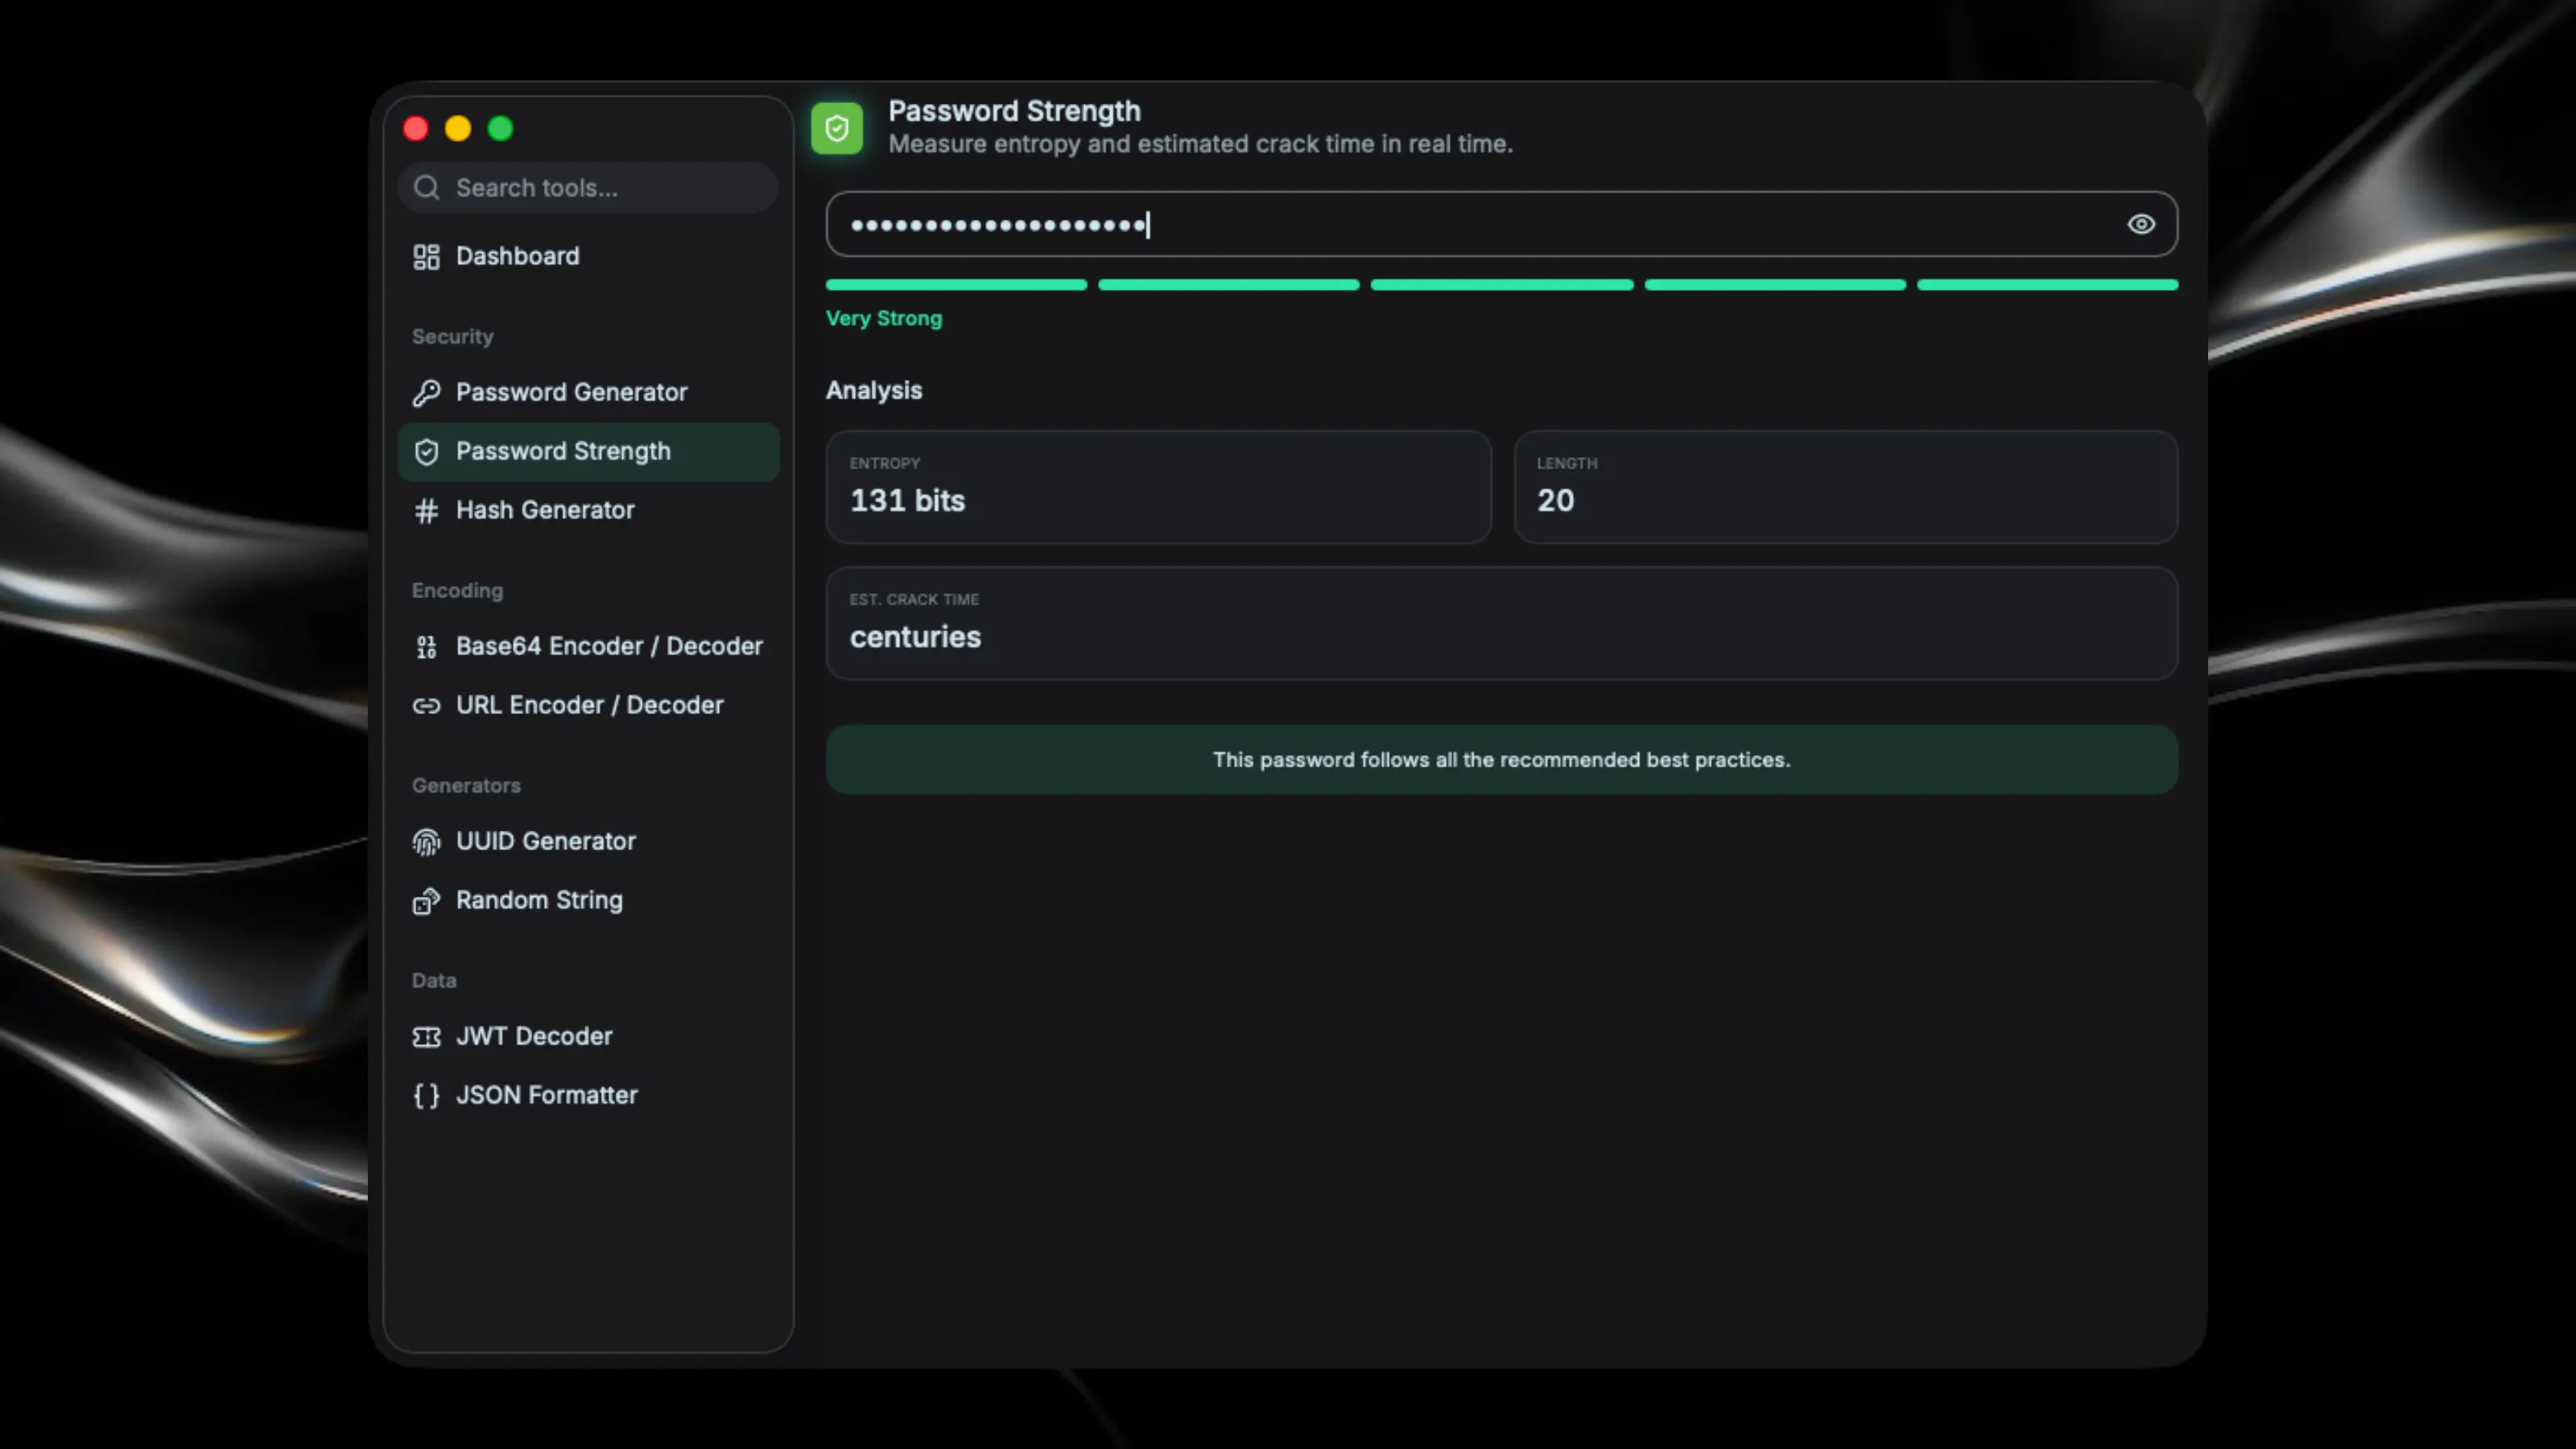Click the first strength meter segment
The image size is (2576, 1449).
[x=956, y=285]
